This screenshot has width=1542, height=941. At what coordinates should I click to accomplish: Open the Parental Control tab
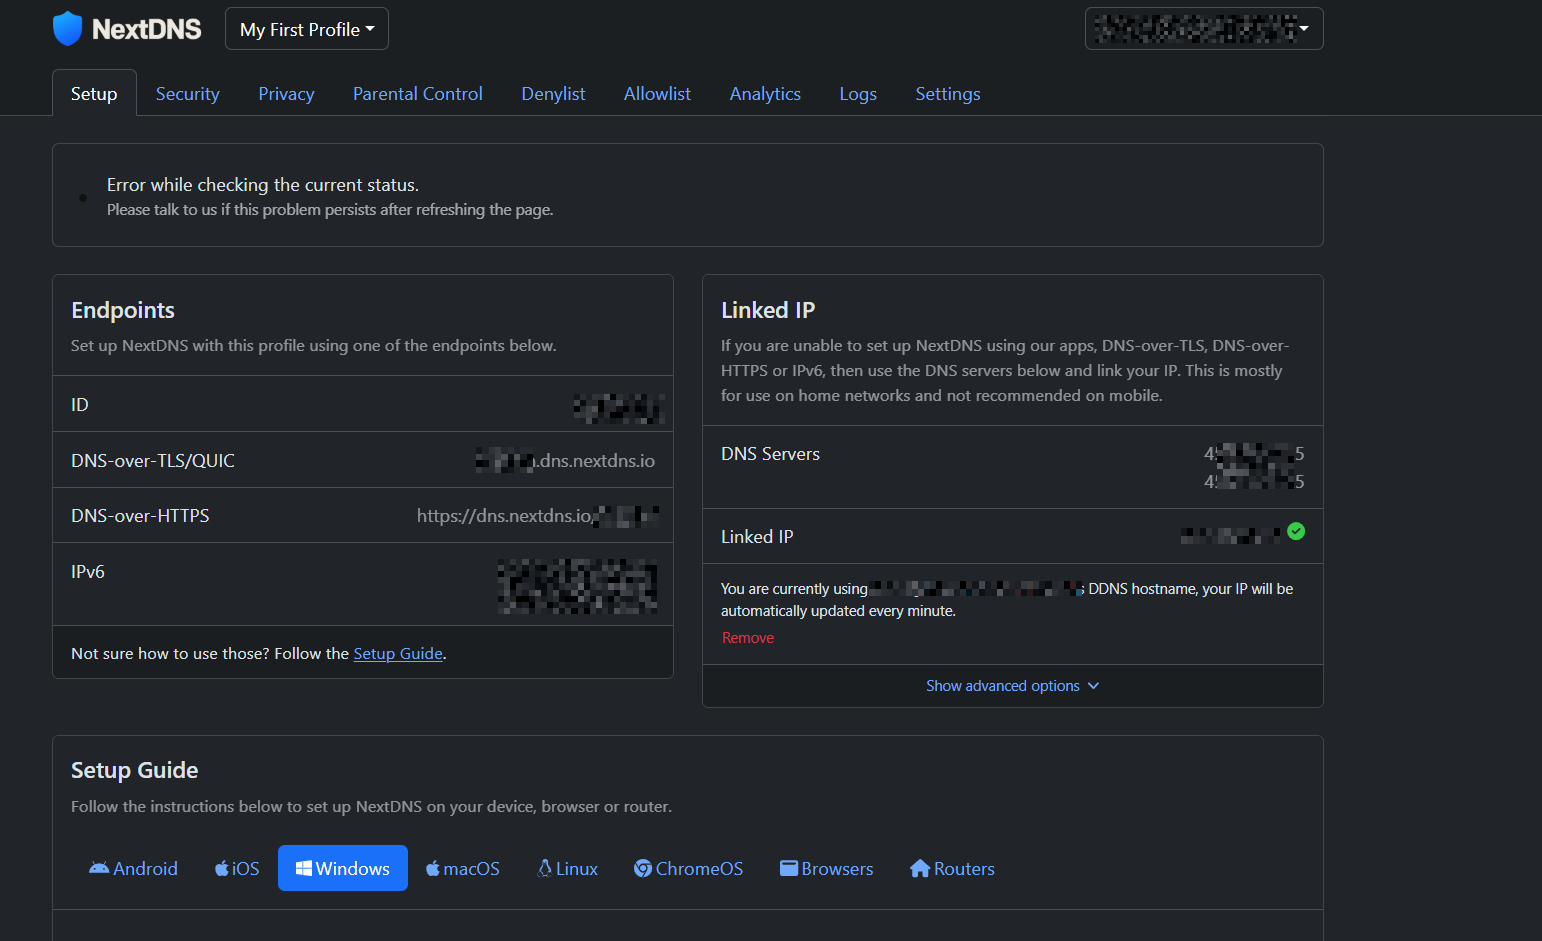[x=417, y=94]
